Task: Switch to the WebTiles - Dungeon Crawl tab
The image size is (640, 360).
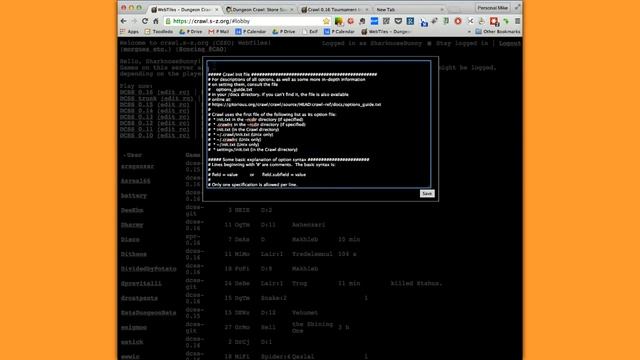Action: (x=184, y=9)
